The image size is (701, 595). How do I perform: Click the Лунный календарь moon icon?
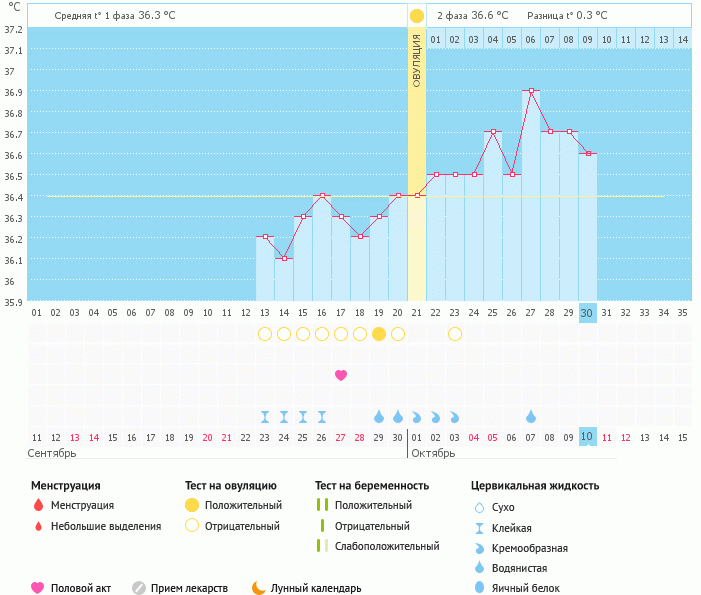pos(259,588)
